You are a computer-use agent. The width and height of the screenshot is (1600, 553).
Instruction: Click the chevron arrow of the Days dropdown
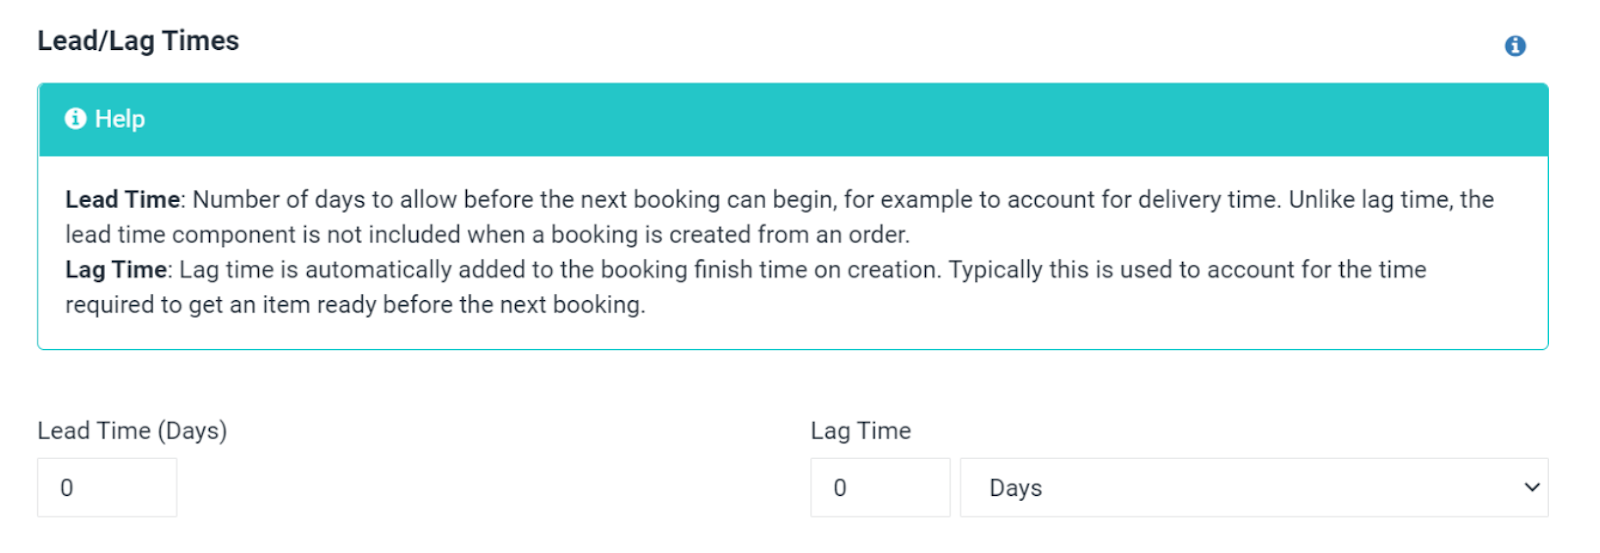[1531, 488]
